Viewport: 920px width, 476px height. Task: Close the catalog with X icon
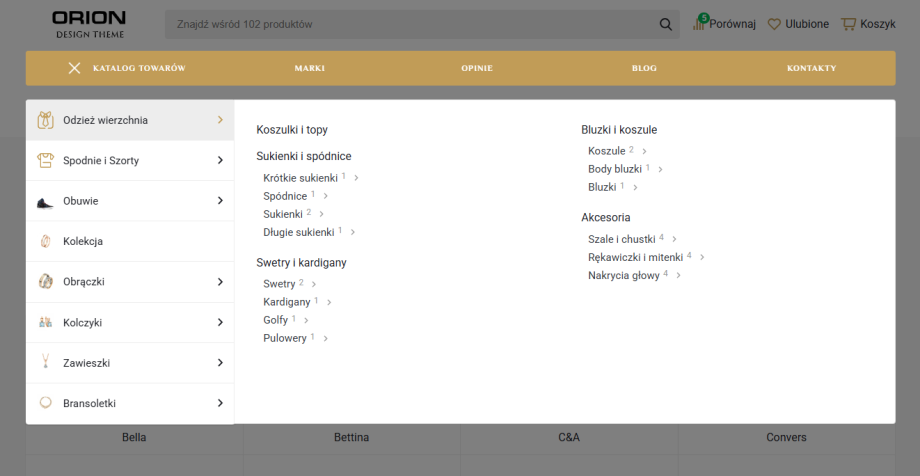(x=74, y=68)
